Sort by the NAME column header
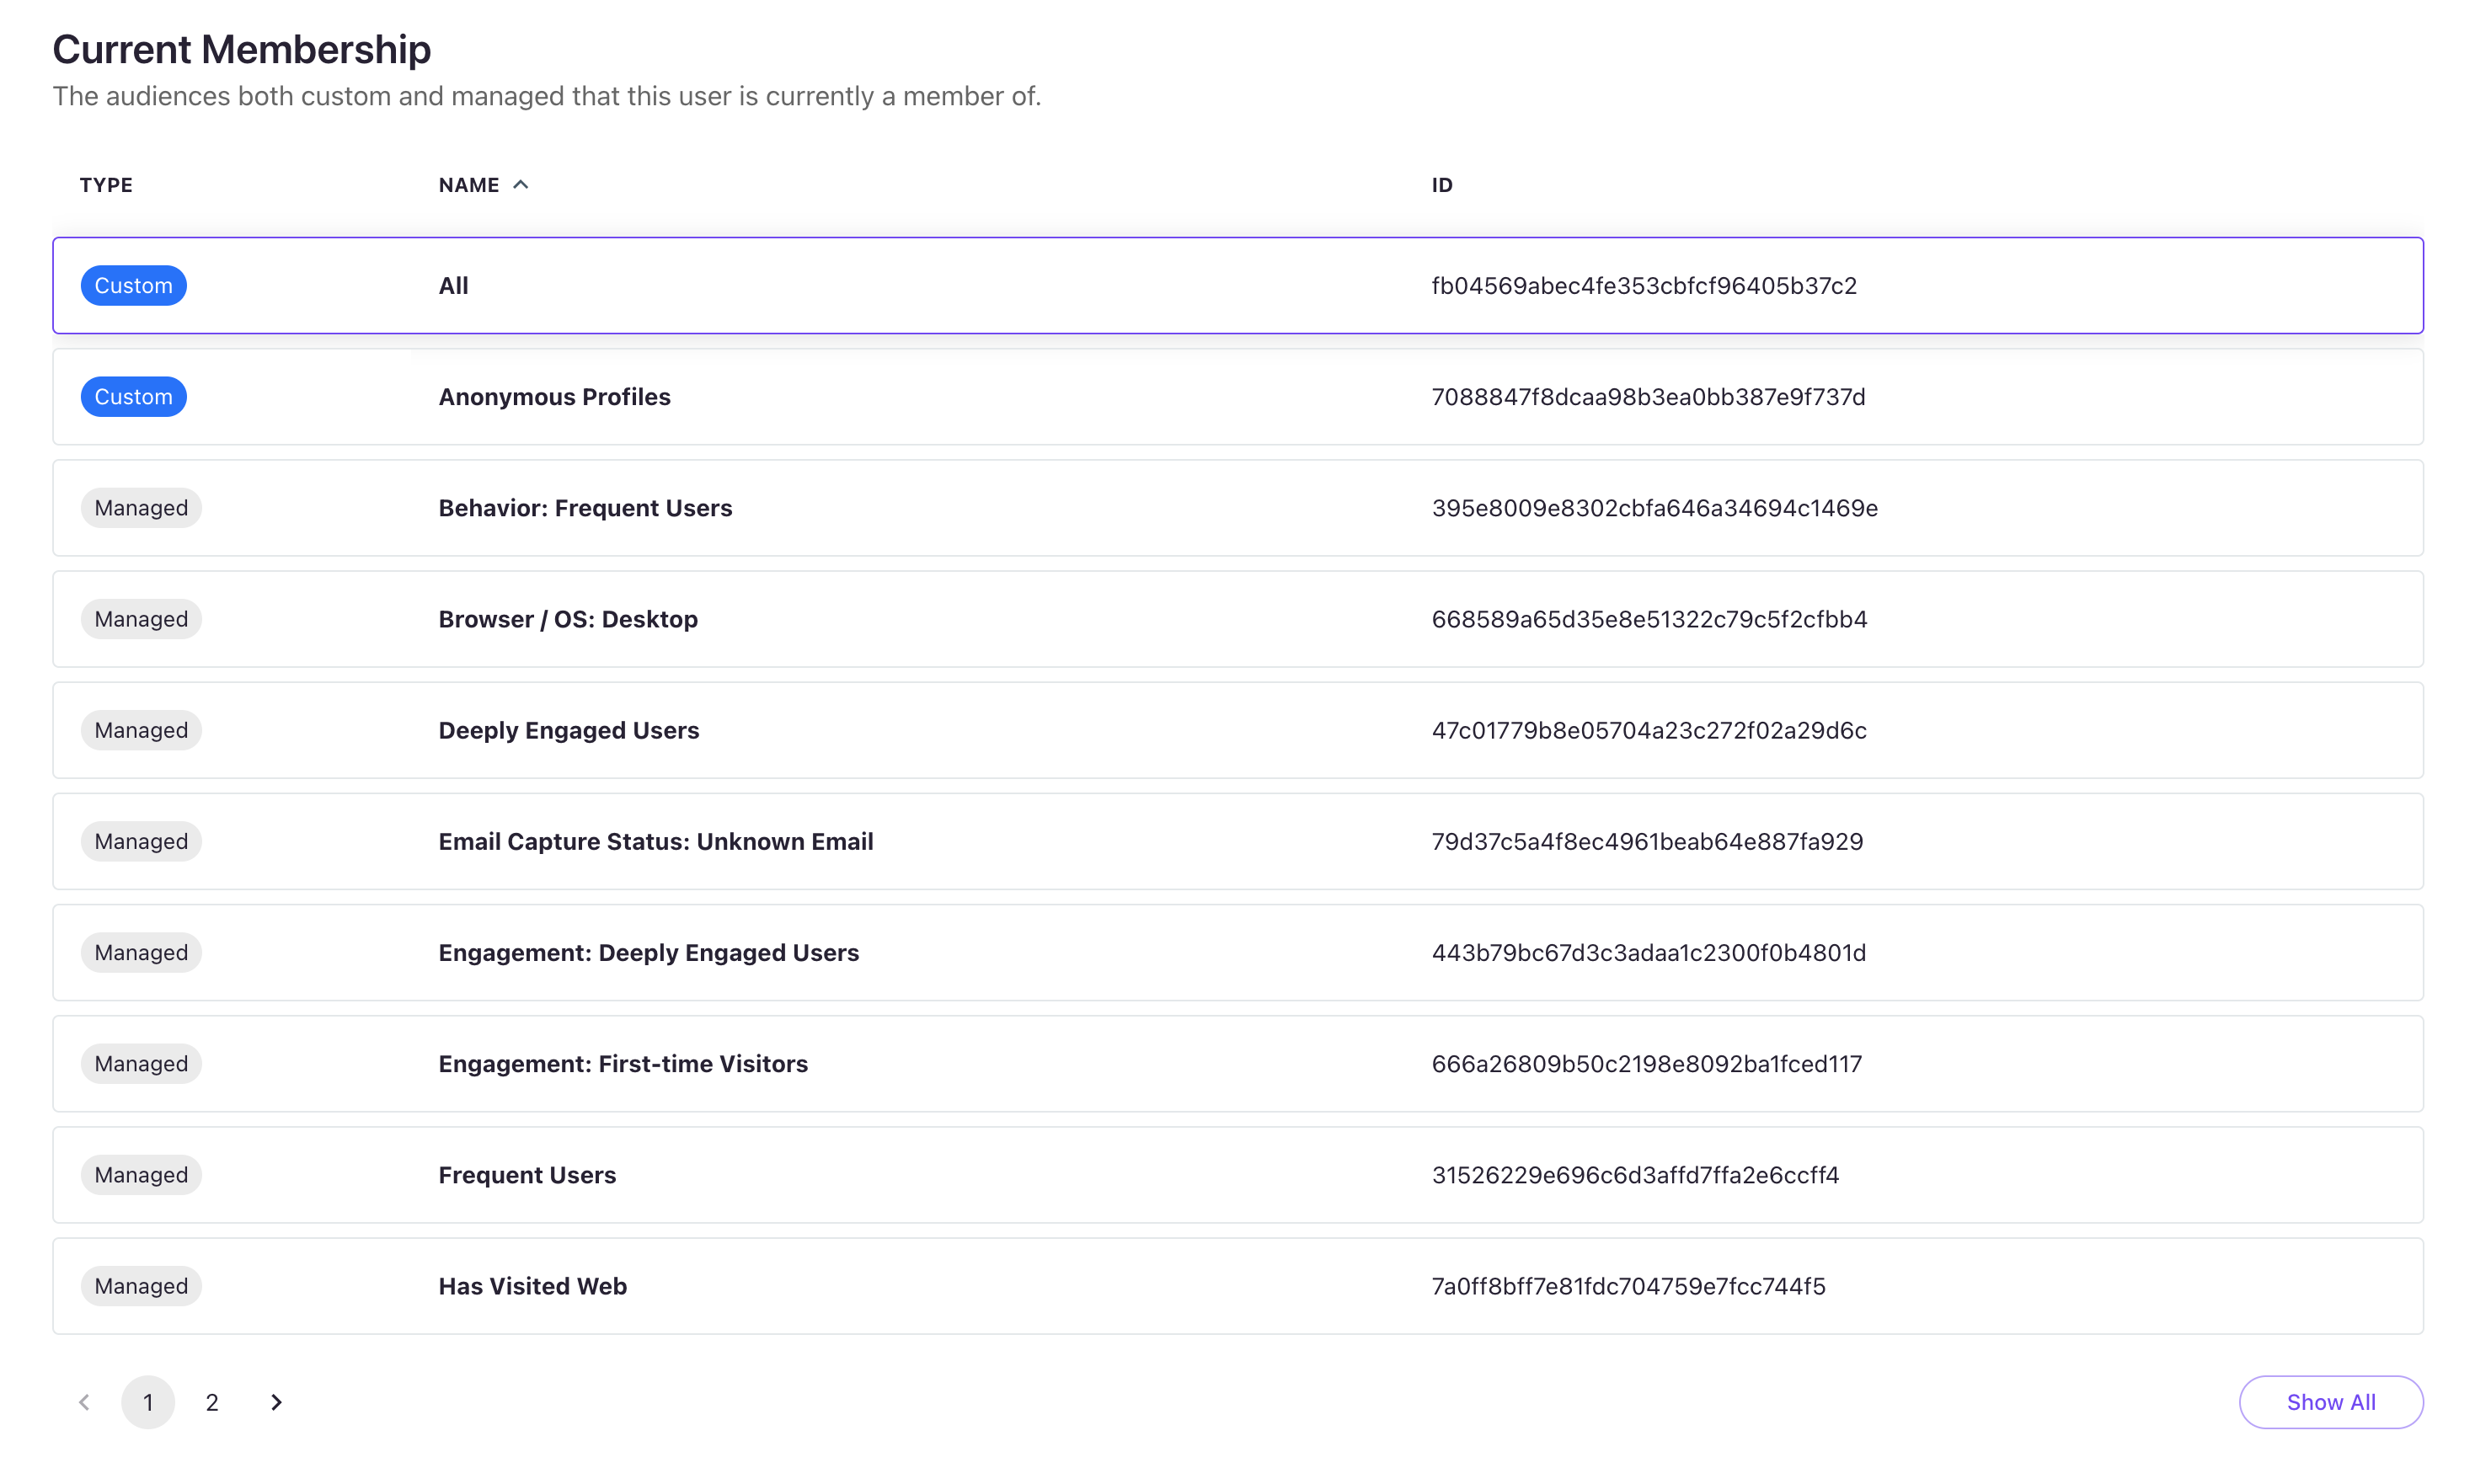 [468, 185]
